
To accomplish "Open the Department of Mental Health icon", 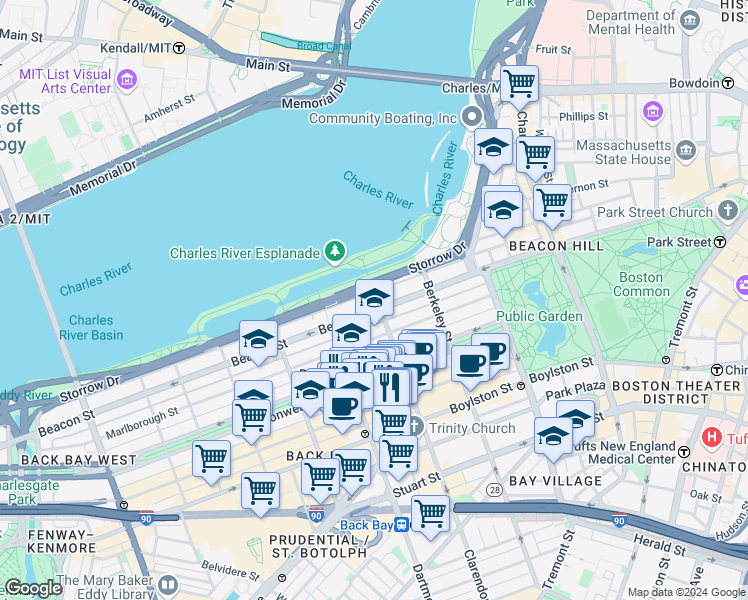I will coord(690,21).
